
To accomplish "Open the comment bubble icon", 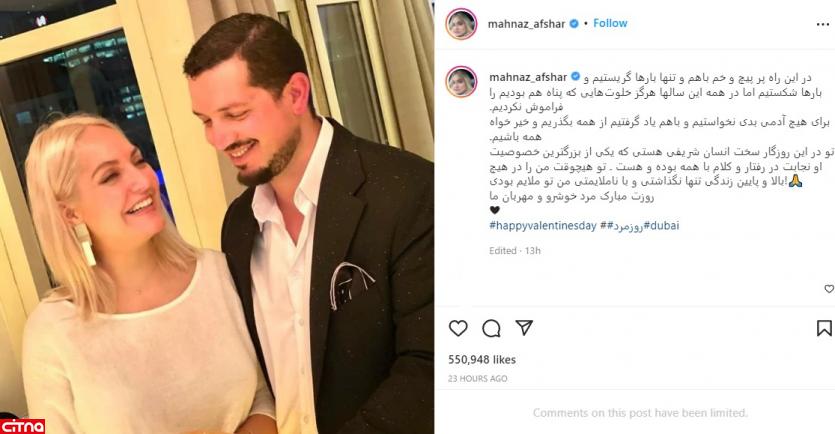I will (491, 329).
